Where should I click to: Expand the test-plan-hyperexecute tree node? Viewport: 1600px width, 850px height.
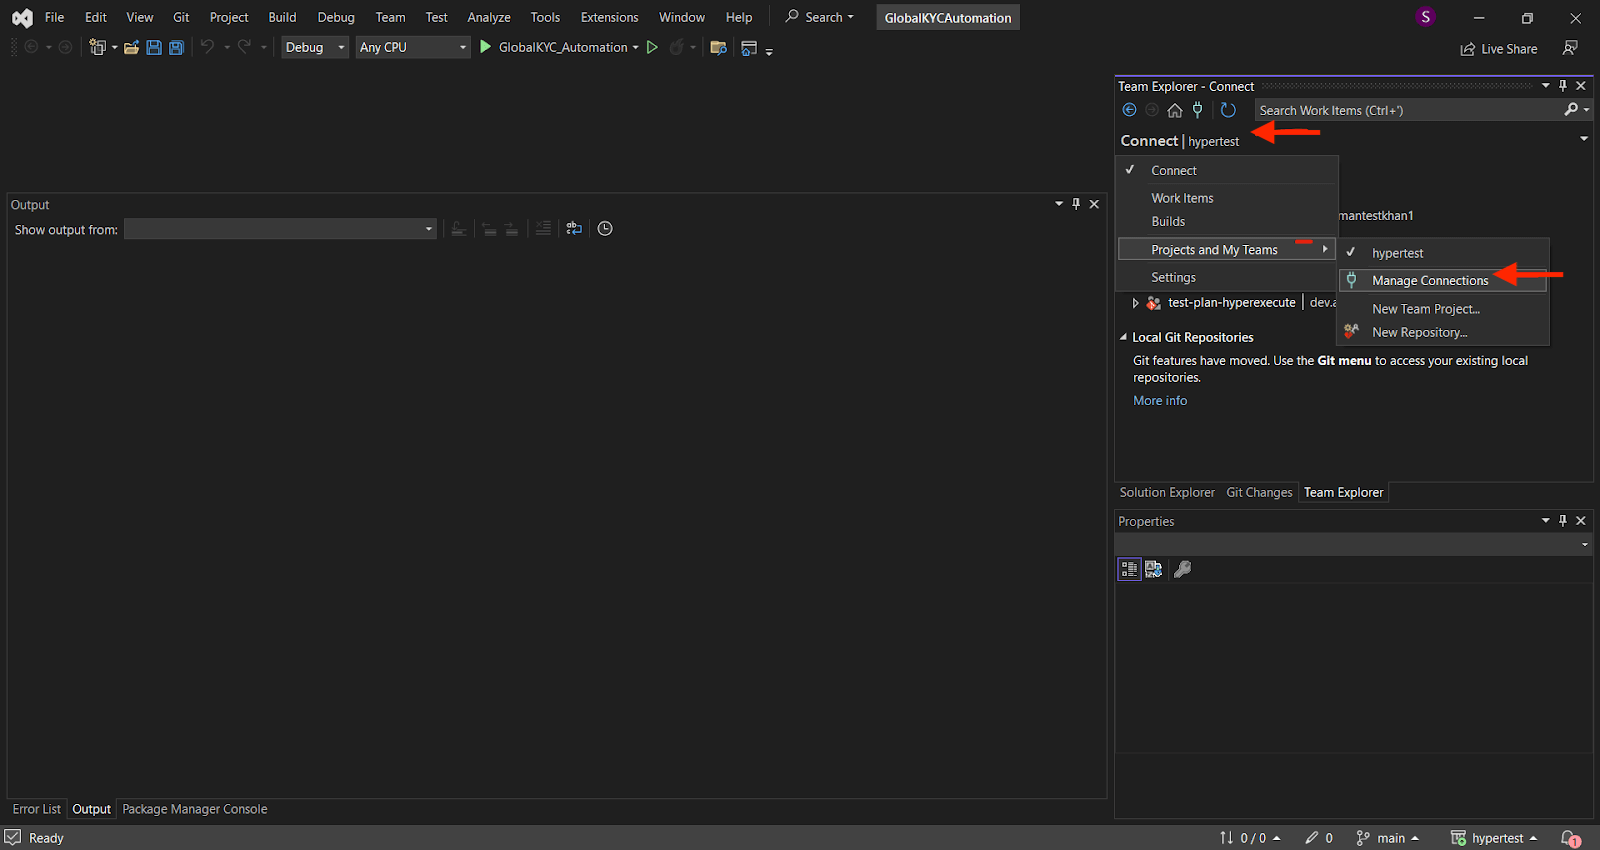tap(1135, 303)
